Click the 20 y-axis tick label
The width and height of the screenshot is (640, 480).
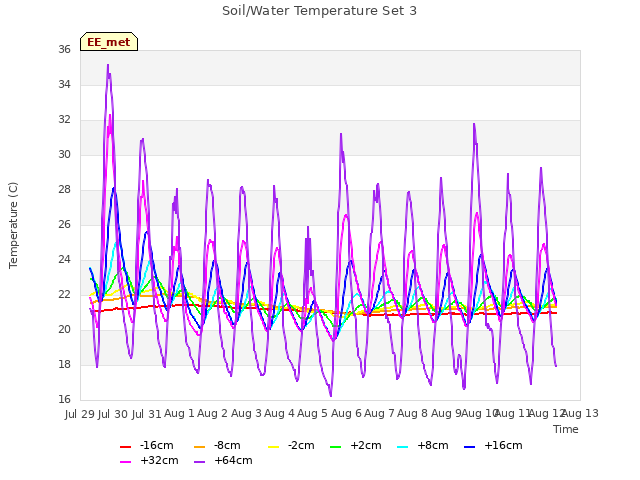click(64, 329)
